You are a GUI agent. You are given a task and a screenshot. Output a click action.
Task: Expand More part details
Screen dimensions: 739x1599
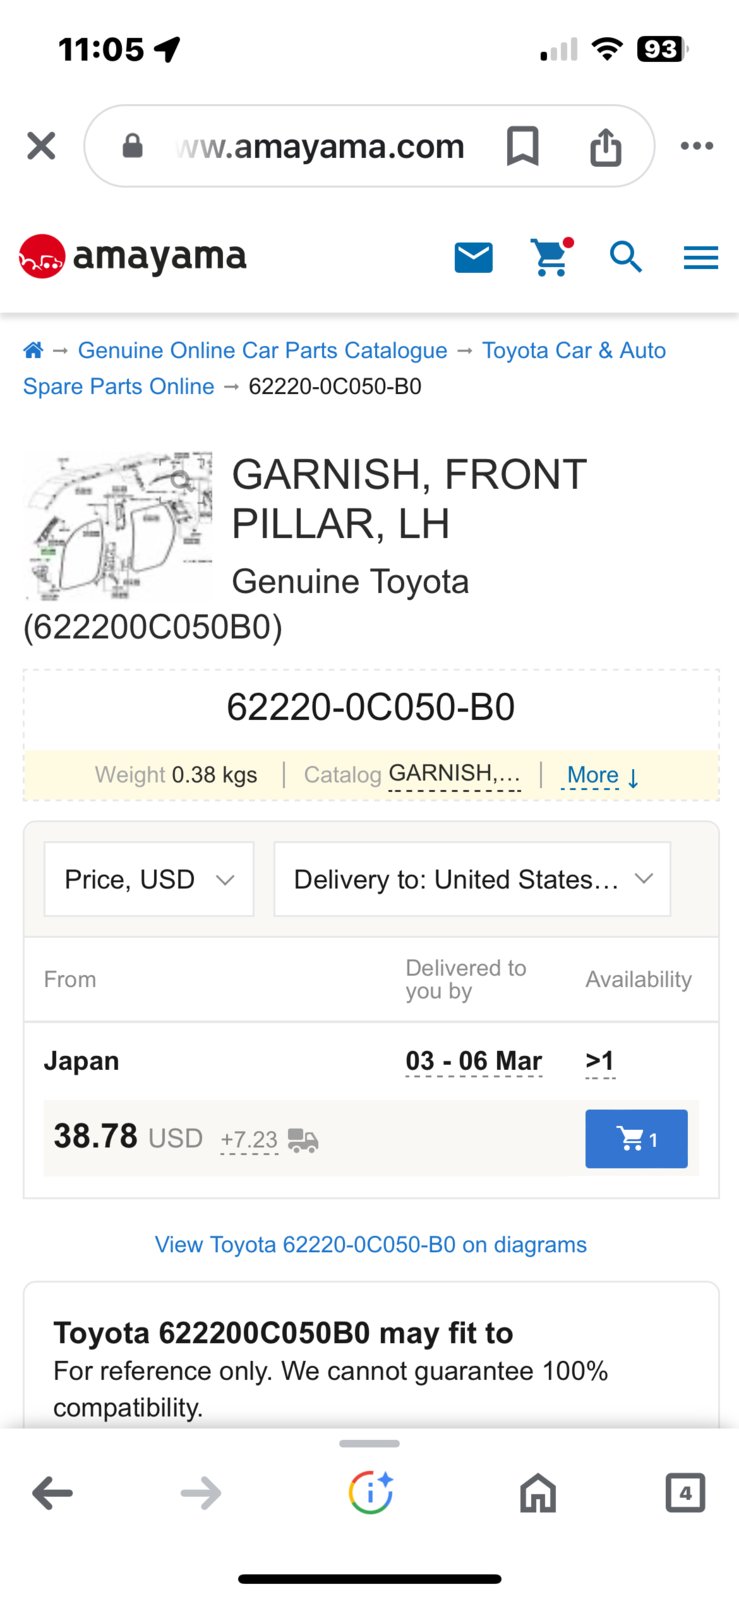coord(603,775)
